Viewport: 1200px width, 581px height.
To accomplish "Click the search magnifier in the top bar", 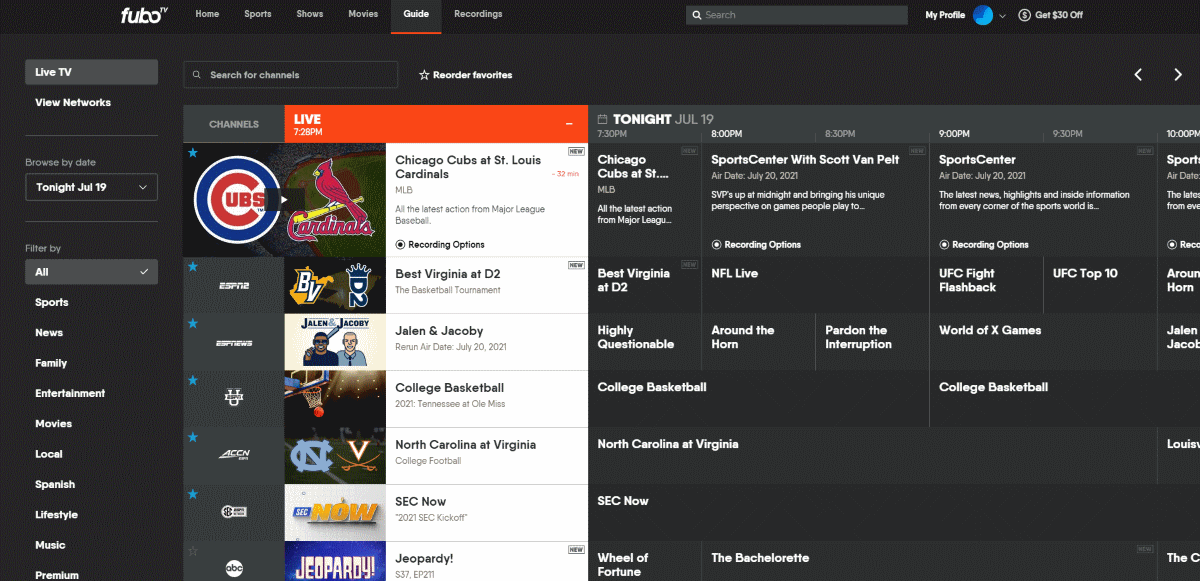I will click(698, 15).
